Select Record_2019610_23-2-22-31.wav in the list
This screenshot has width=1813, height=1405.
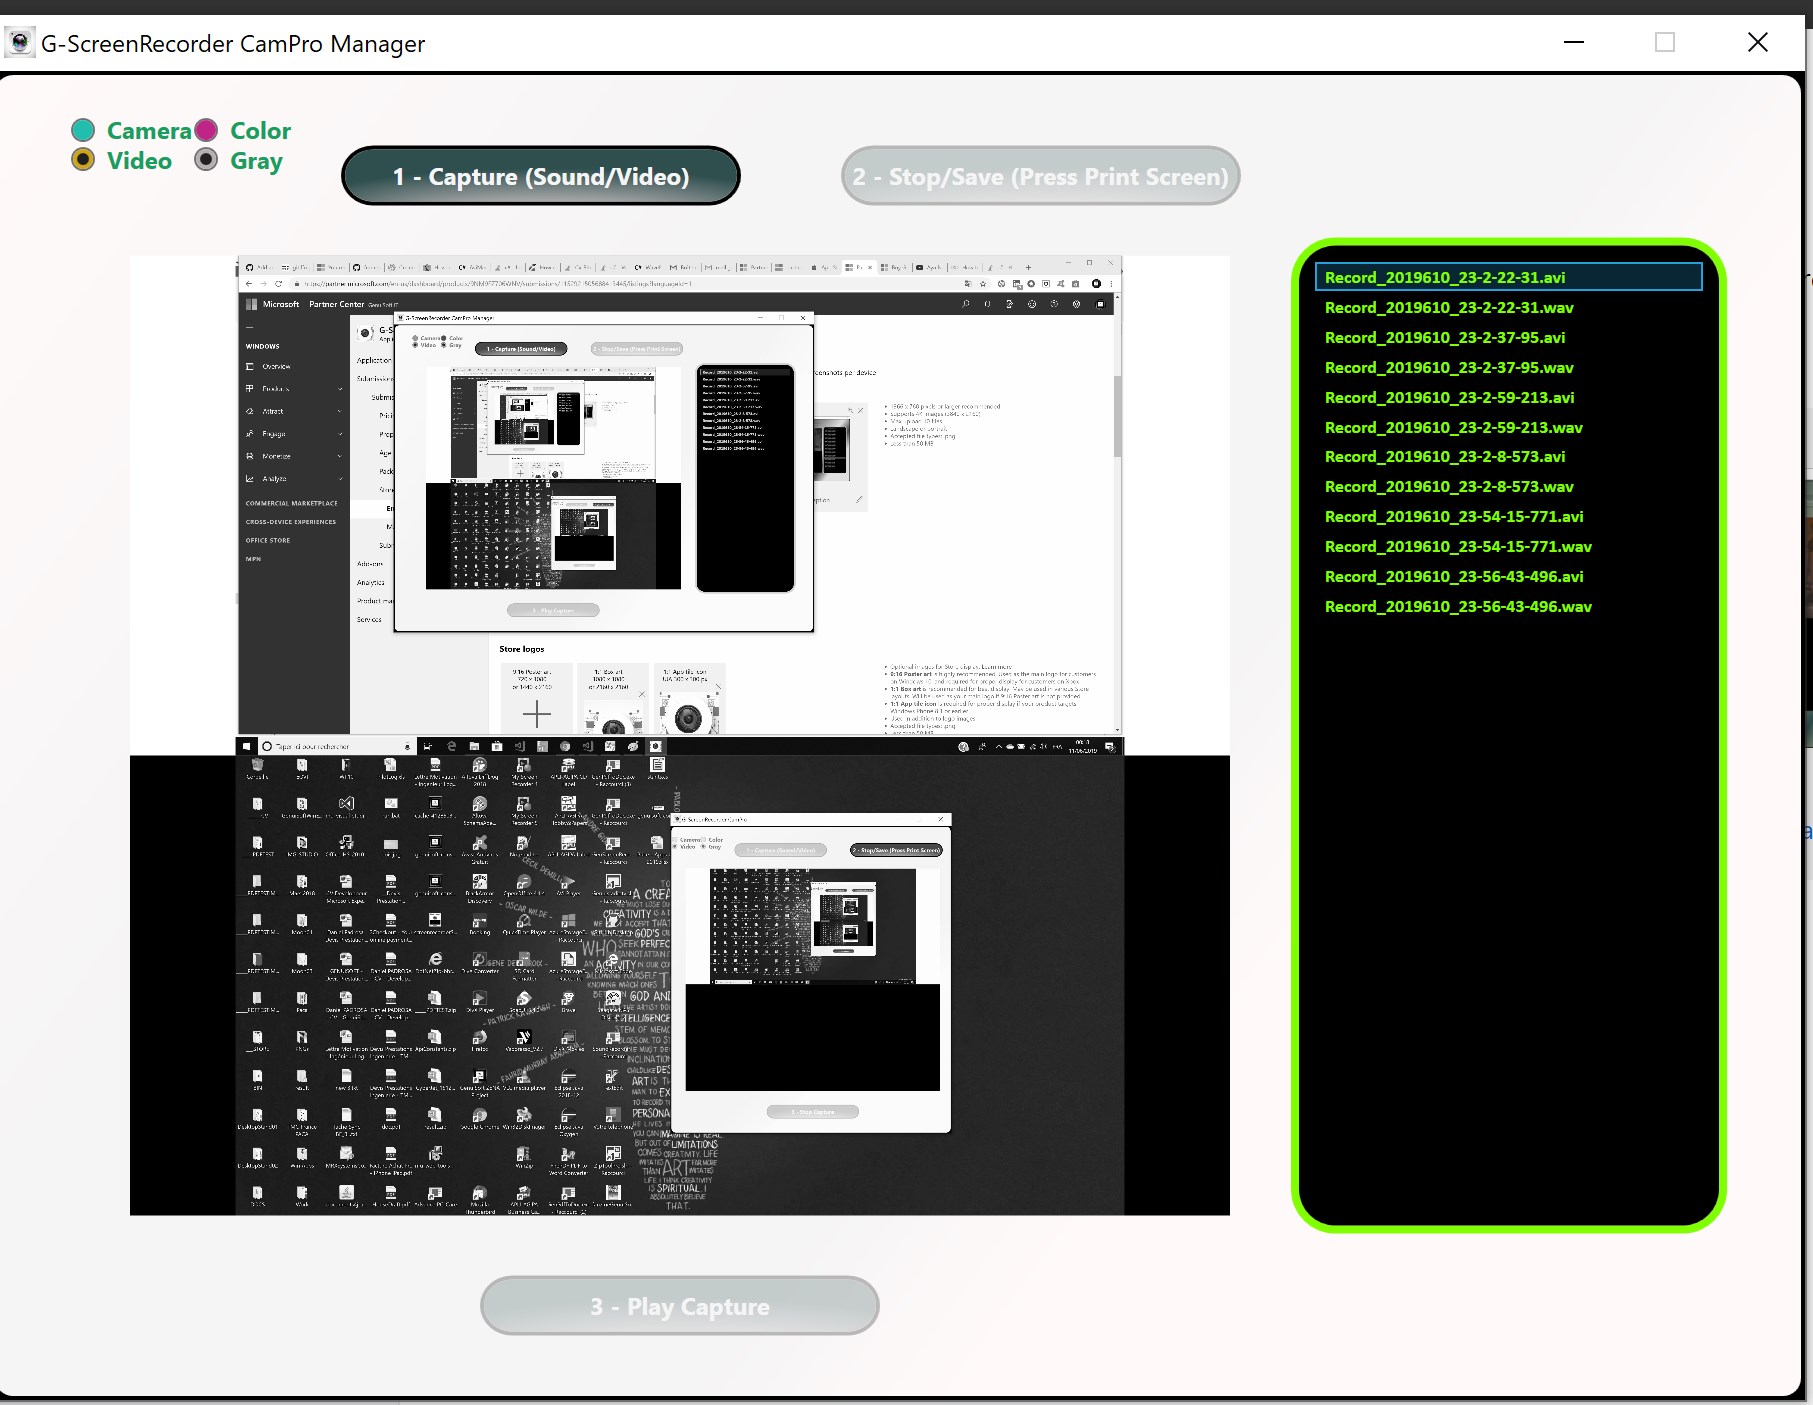[x=1448, y=307]
